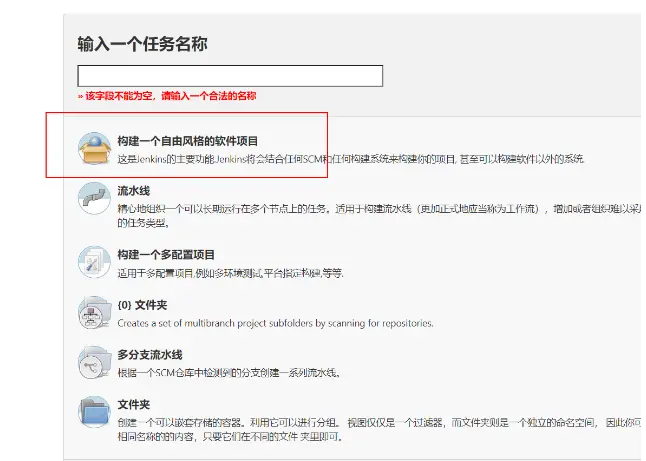Click the freestyle project Jenkins description

pos(351,159)
